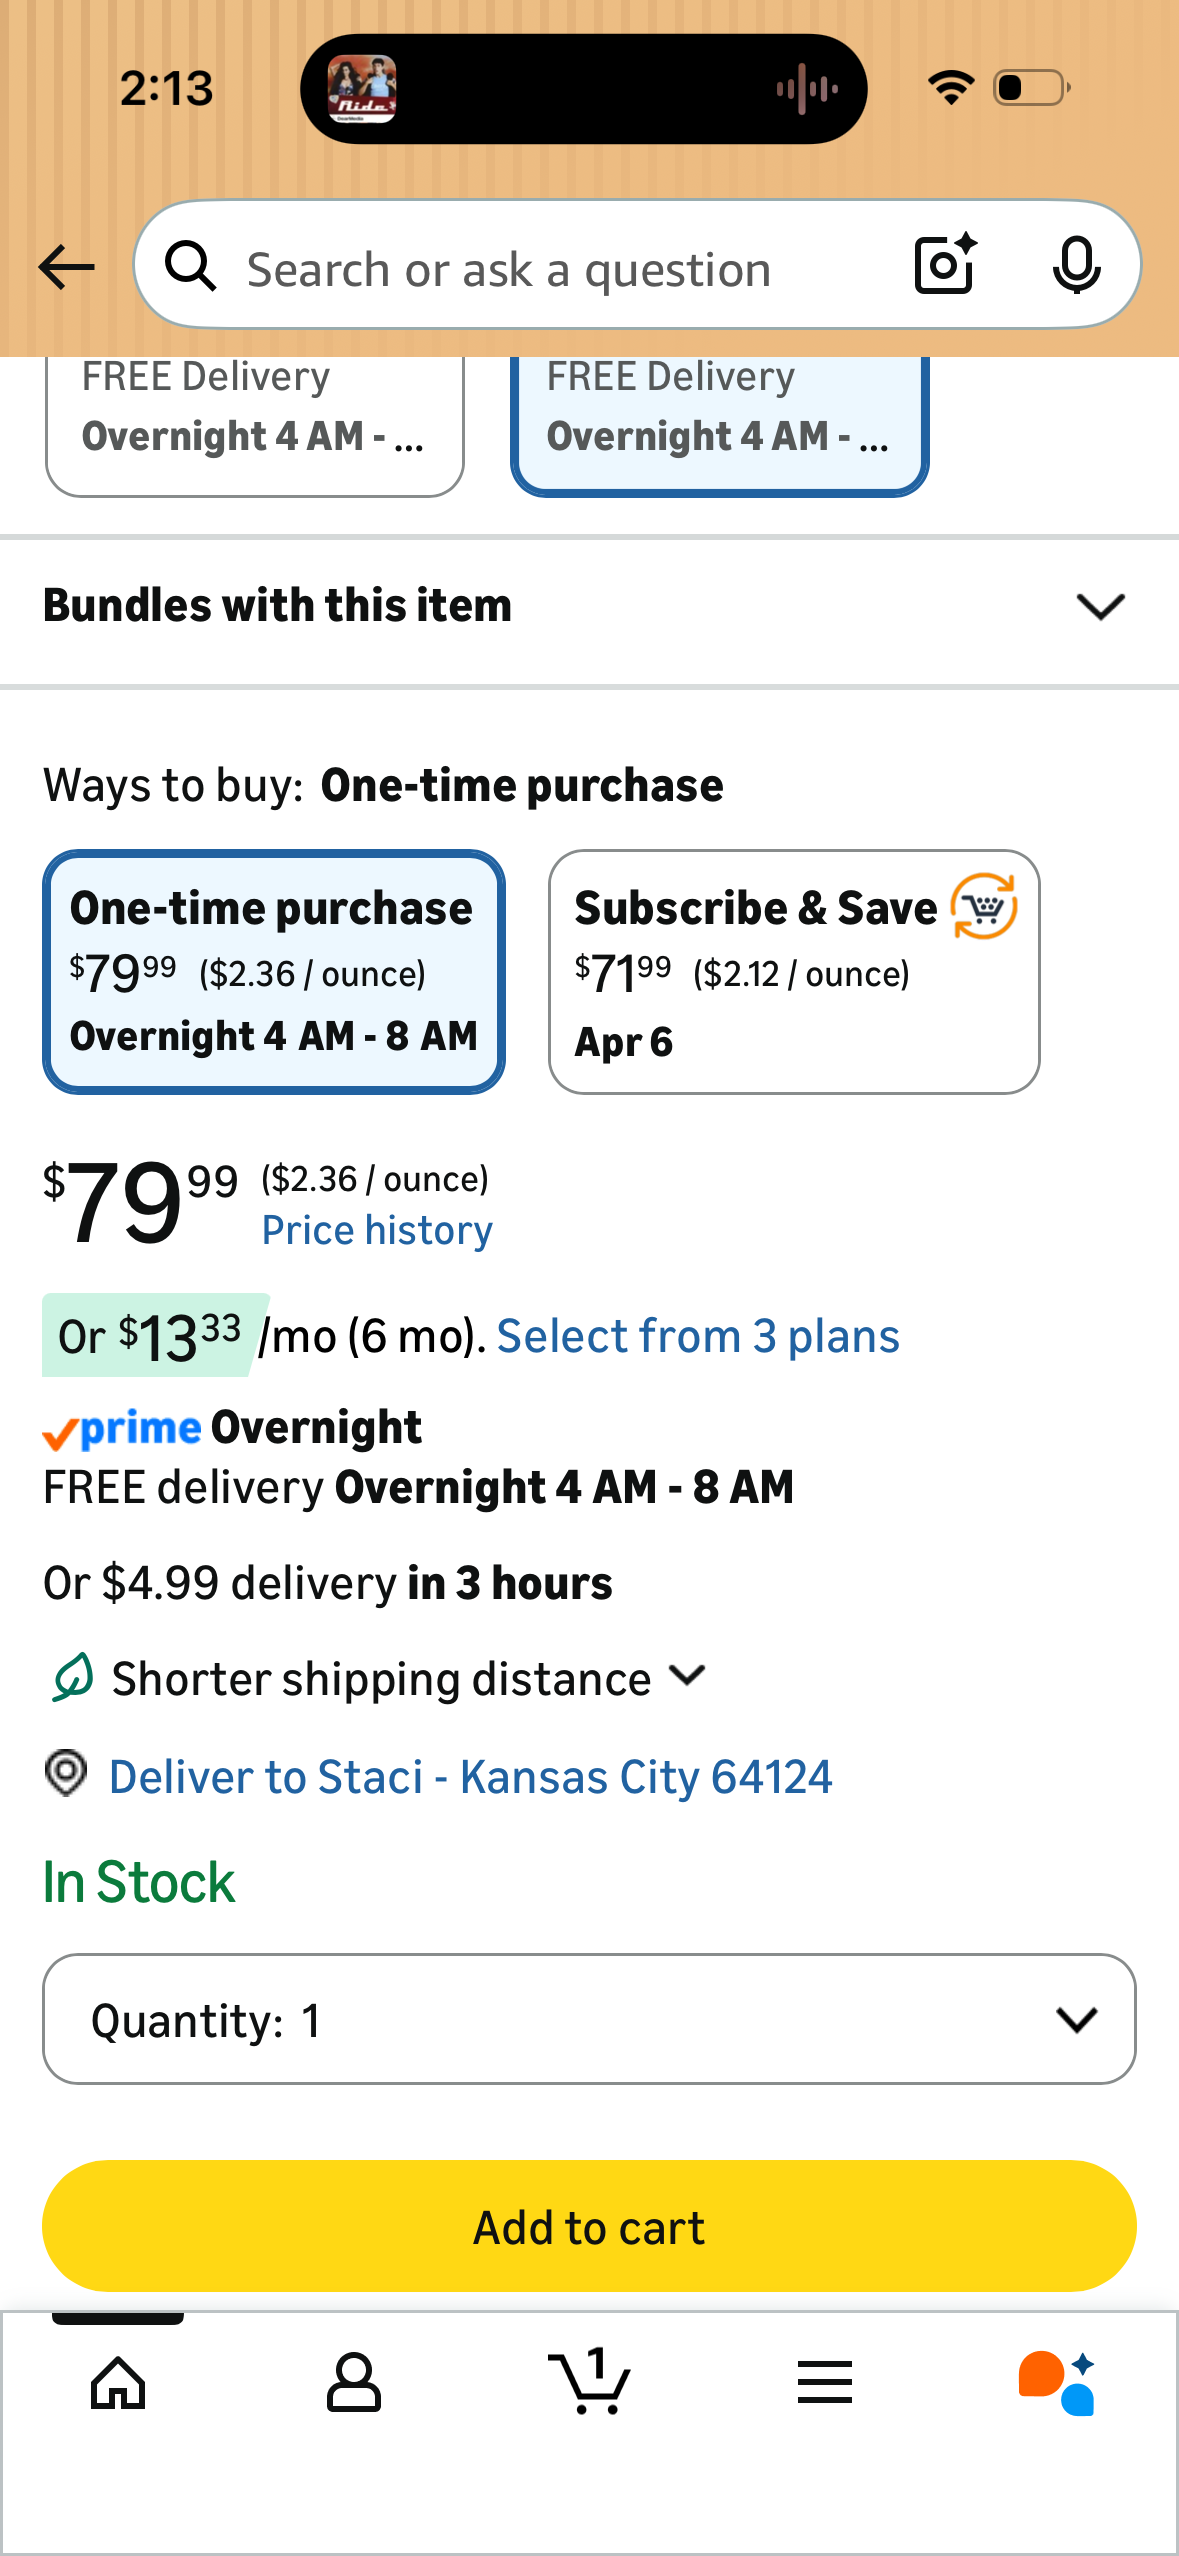Screen dimensions: 1179x2556
Task: Tap the microphone voice search icon
Action: [1076, 266]
